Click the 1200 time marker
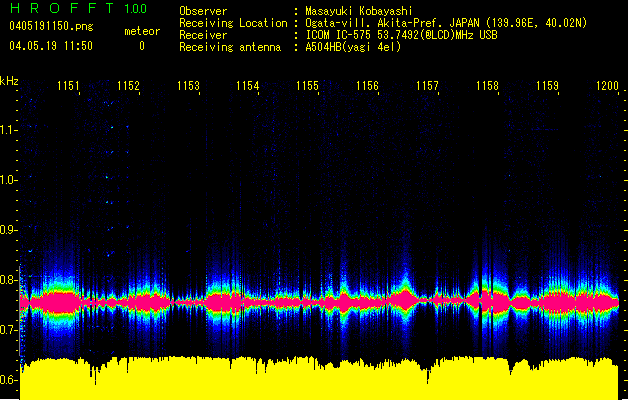629x400 pixels. [x=607, y=85]
